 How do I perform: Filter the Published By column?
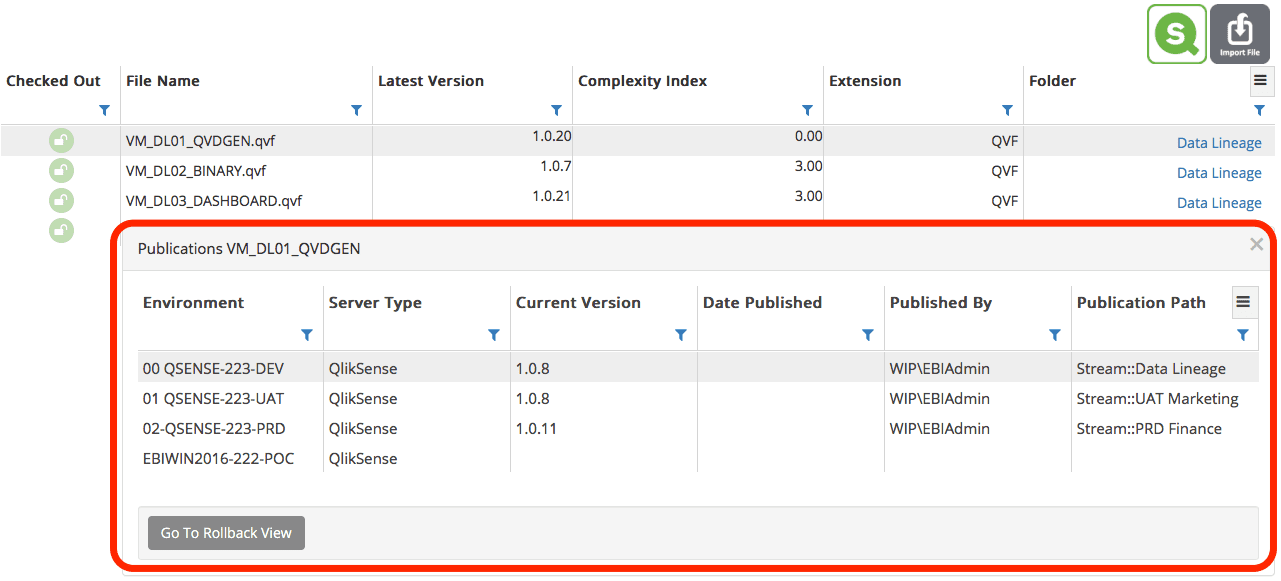tap(1055, 335)
